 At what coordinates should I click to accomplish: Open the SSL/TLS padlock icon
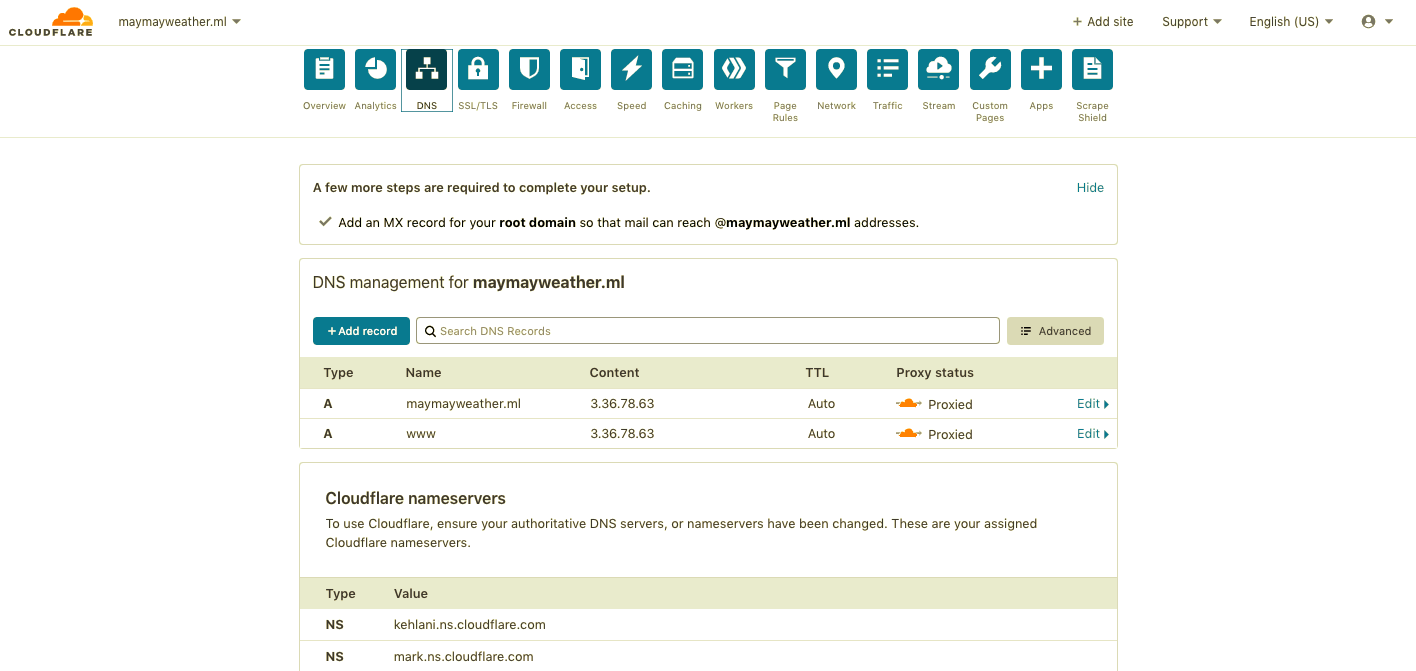[478, 69]
